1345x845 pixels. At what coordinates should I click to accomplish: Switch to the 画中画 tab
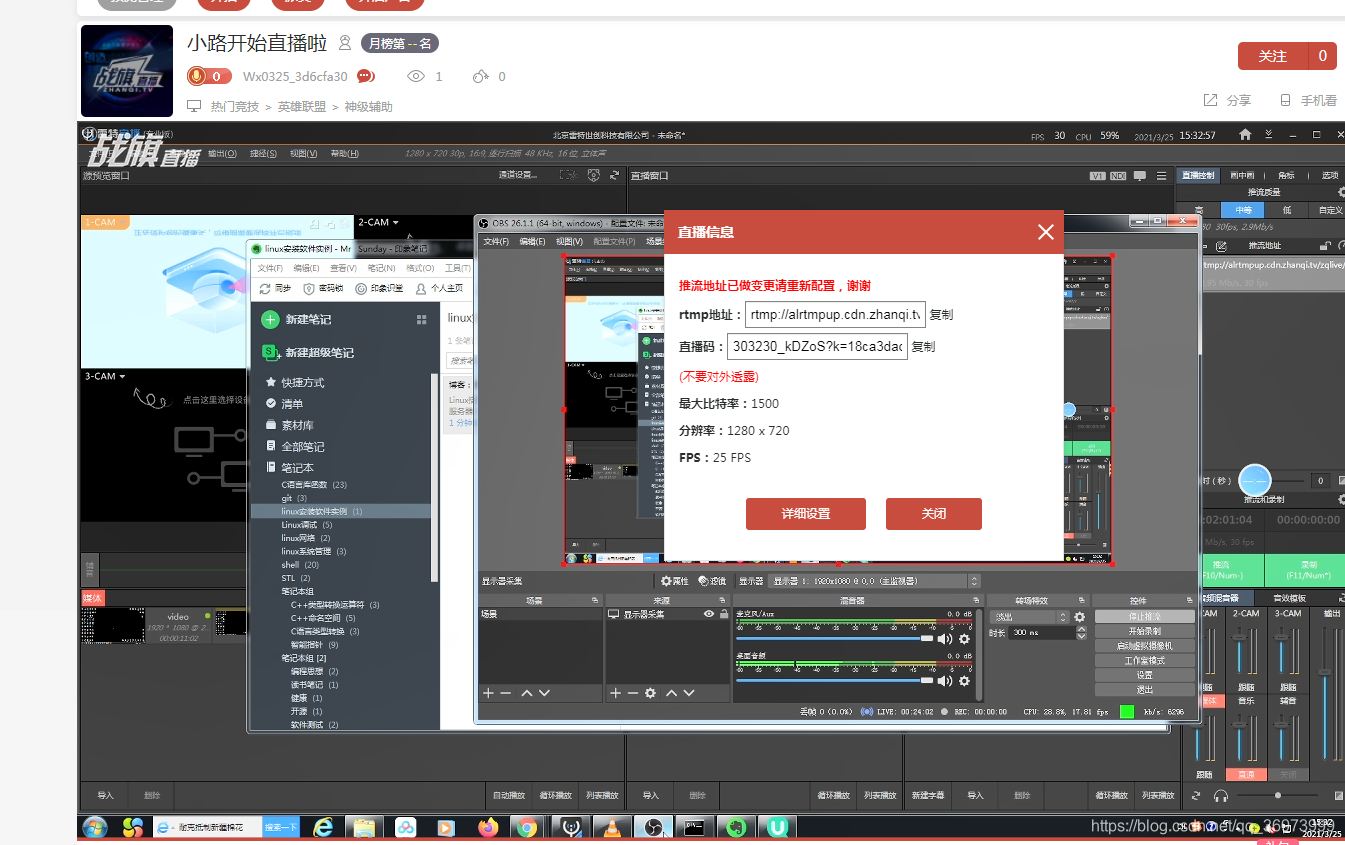(x=1242, y=175)
